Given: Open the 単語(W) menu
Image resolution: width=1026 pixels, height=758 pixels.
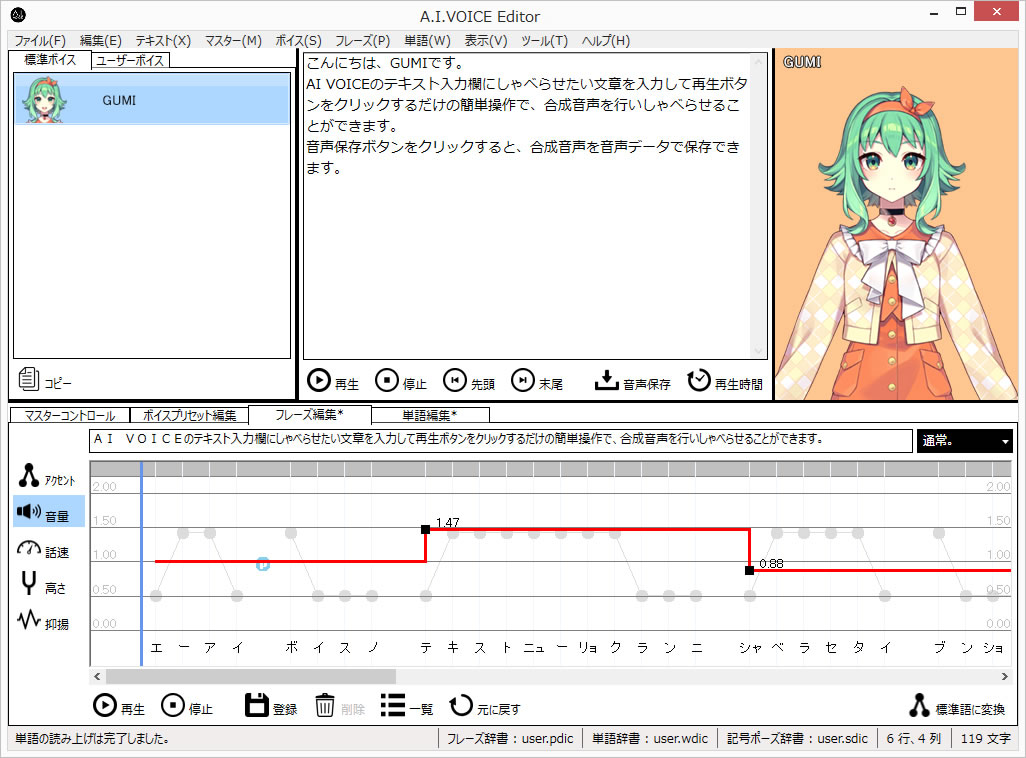Looking at the screenshot, I should click(427, 41).
